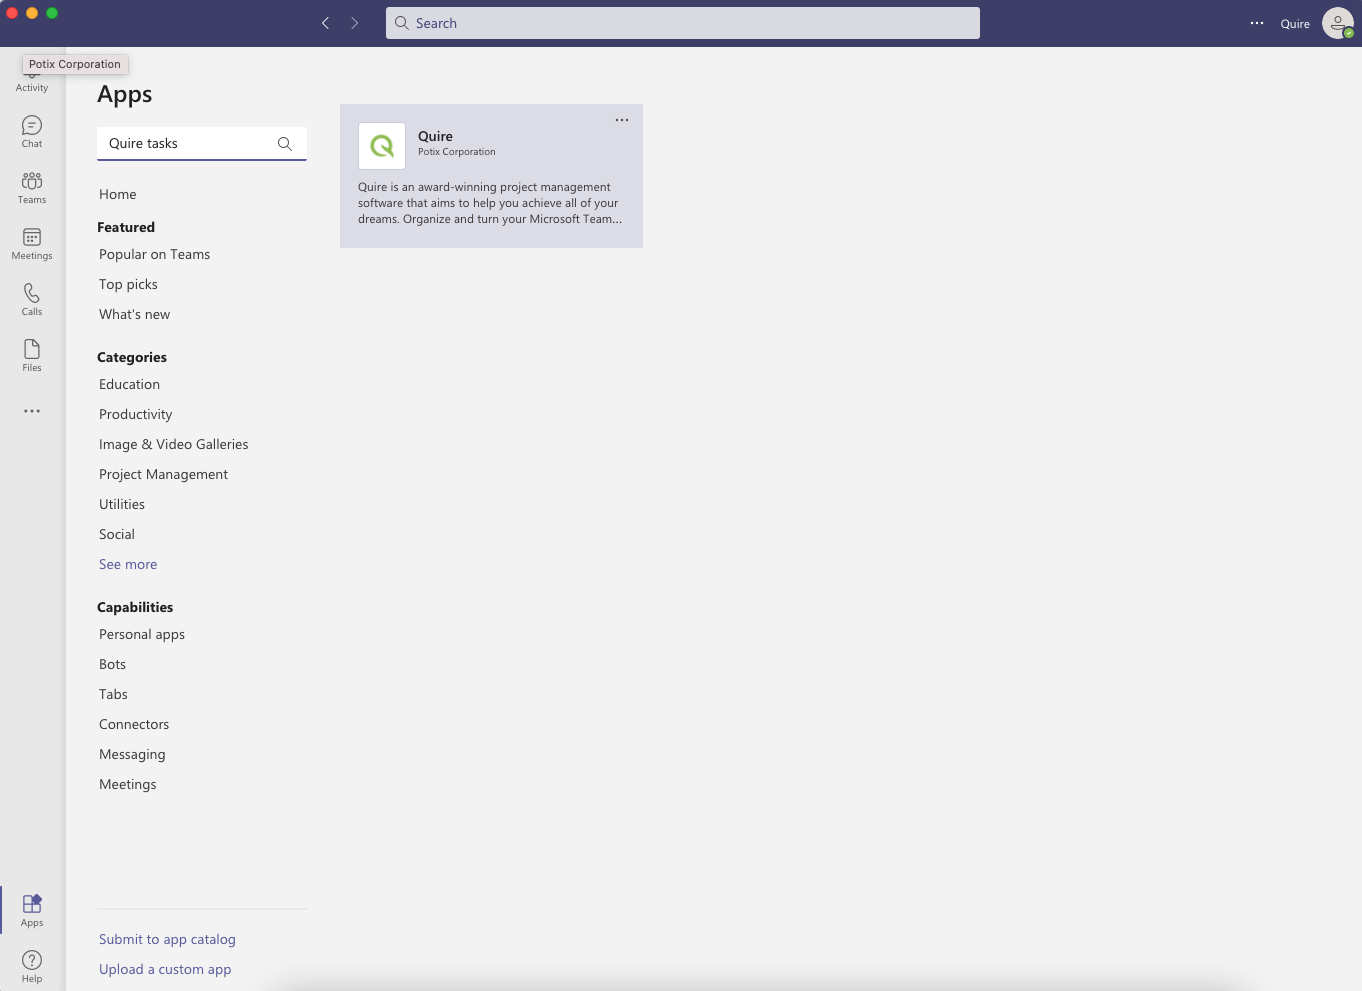Image resolution: width=1362 pixels, height=991 pixels.
Task: Focus the top Search bar
Action: 683,23
